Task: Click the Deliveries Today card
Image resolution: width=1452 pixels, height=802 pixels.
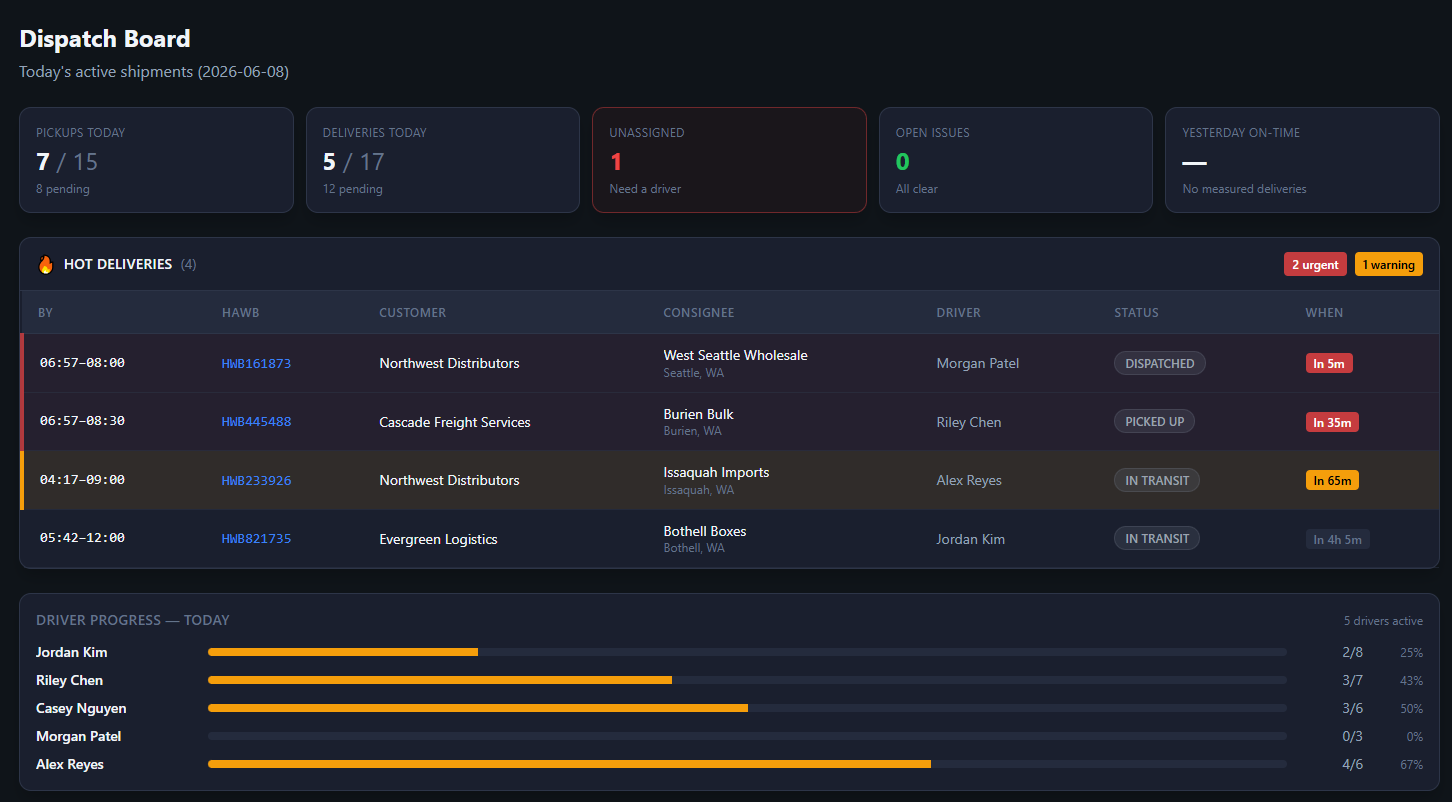Action: pos(443,160)
